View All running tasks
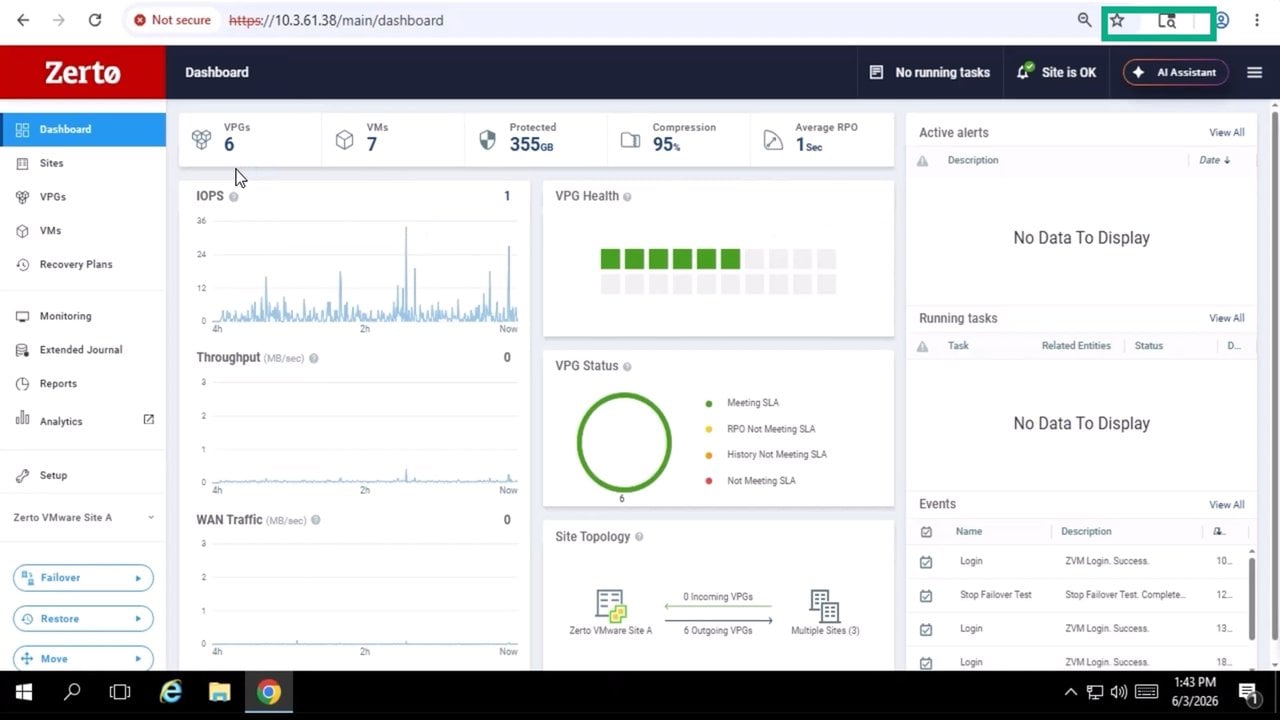 coord(1226,318)
